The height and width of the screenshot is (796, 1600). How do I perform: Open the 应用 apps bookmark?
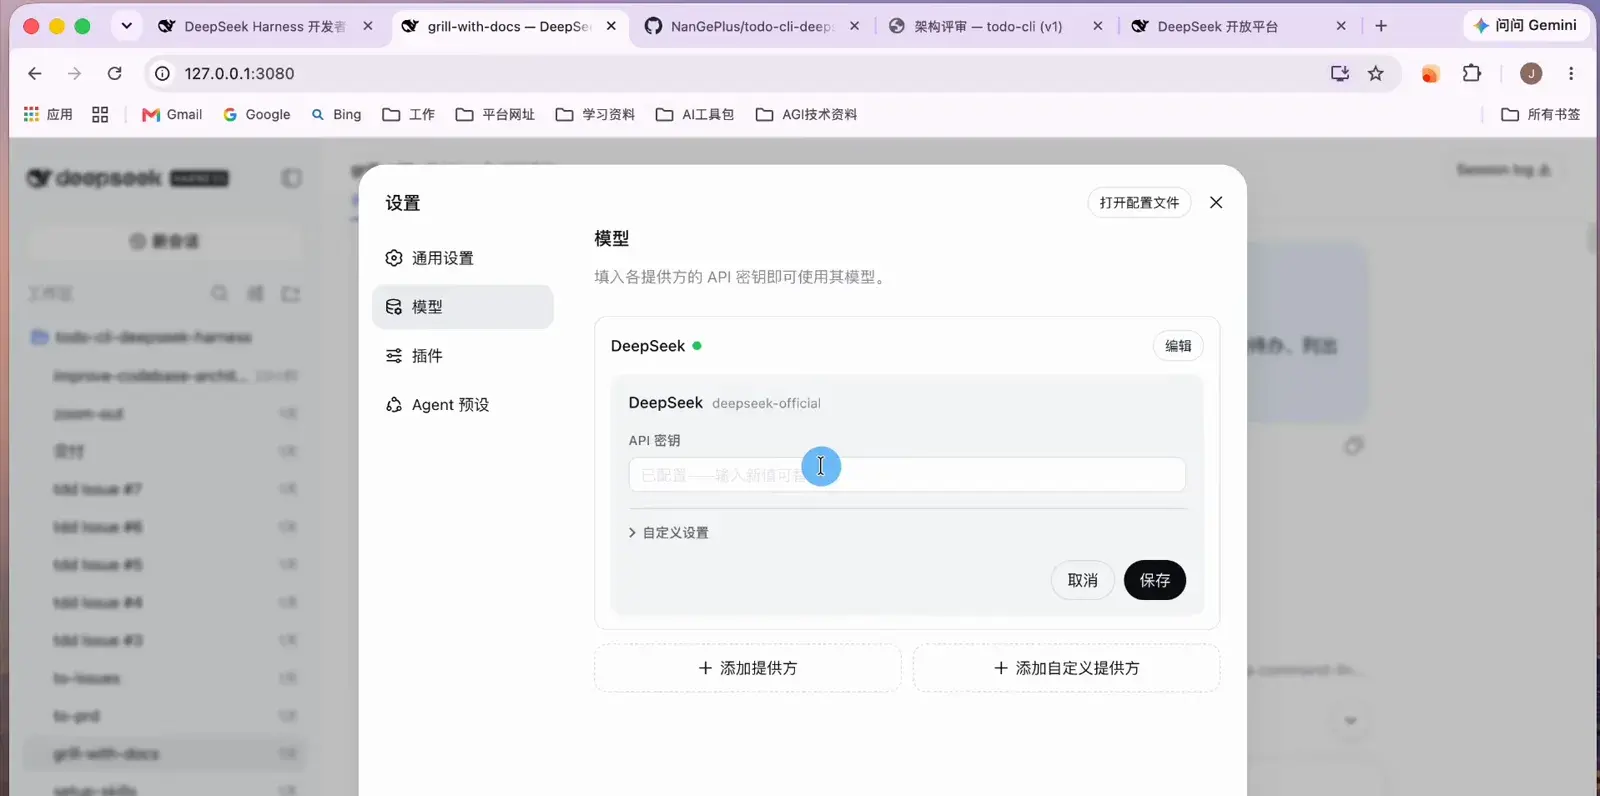coord(48,115)
